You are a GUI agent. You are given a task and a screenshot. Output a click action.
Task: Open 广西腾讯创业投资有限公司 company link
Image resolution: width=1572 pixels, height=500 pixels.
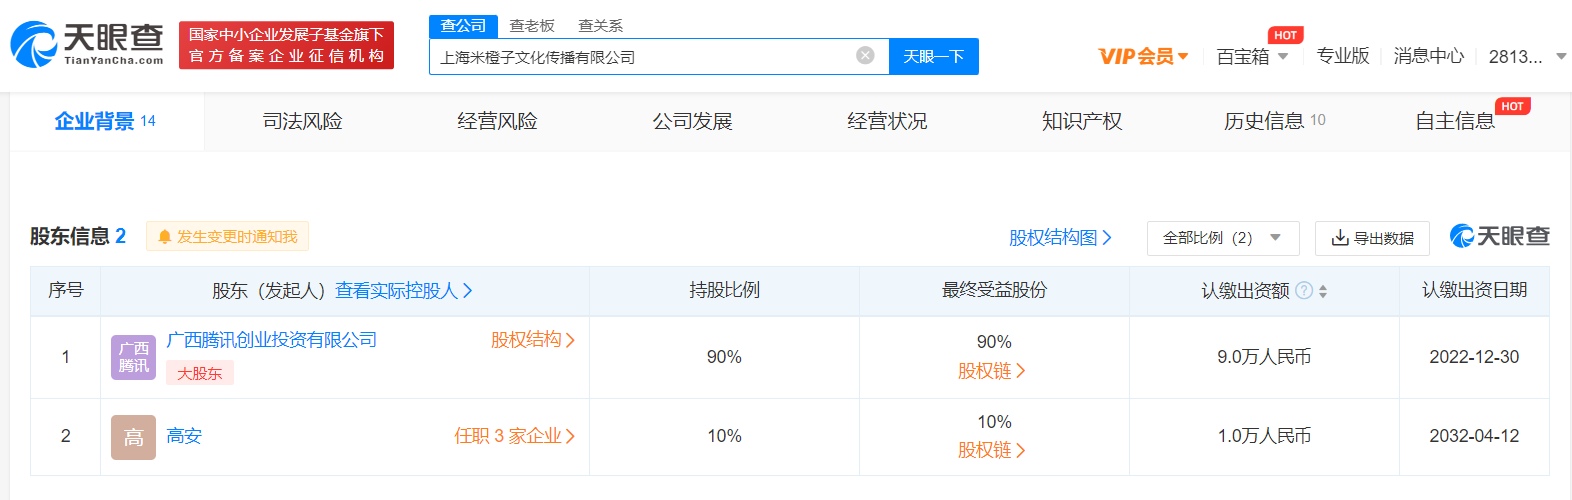272,340
